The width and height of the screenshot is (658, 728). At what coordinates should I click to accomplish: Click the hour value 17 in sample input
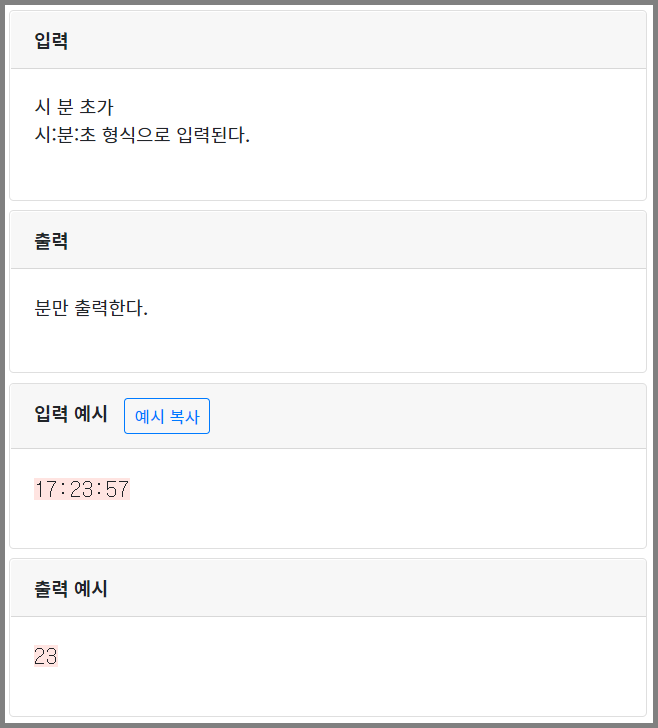pyautogui.click(x=46, y=489)
